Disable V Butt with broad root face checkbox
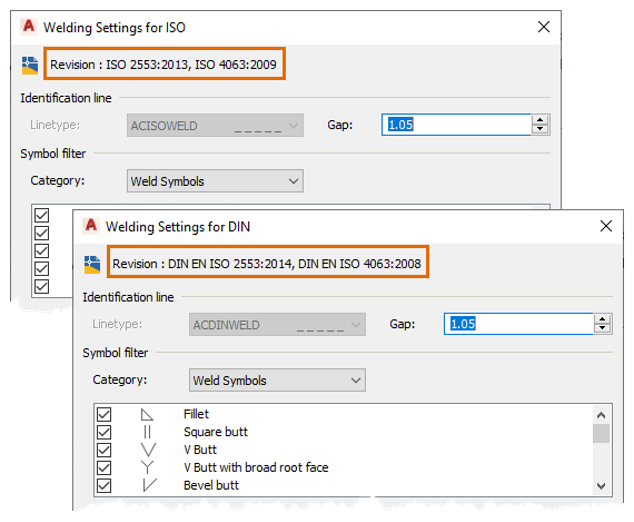Viewport: 634px width, 522px height. click(102, 468)
